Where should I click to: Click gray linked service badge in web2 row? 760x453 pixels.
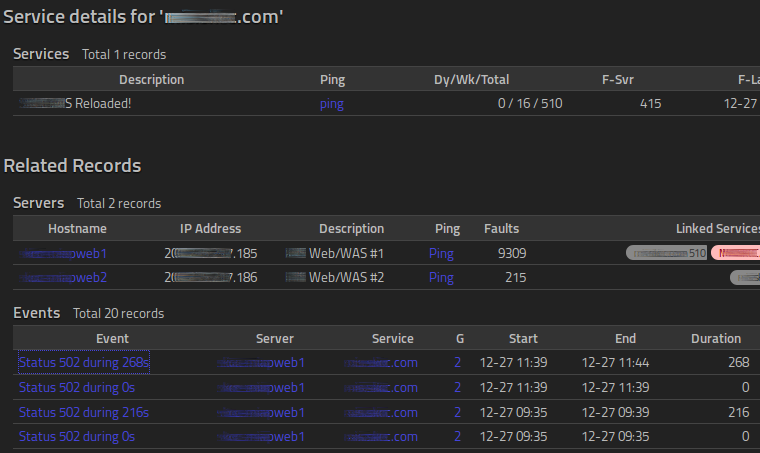click(x=744, y=277)
